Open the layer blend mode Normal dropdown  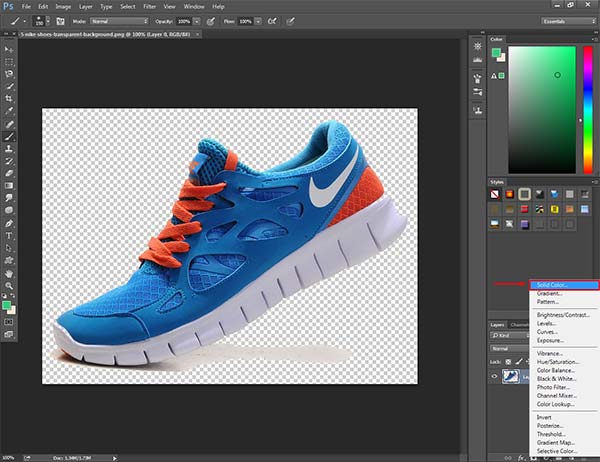click(510, 348)
